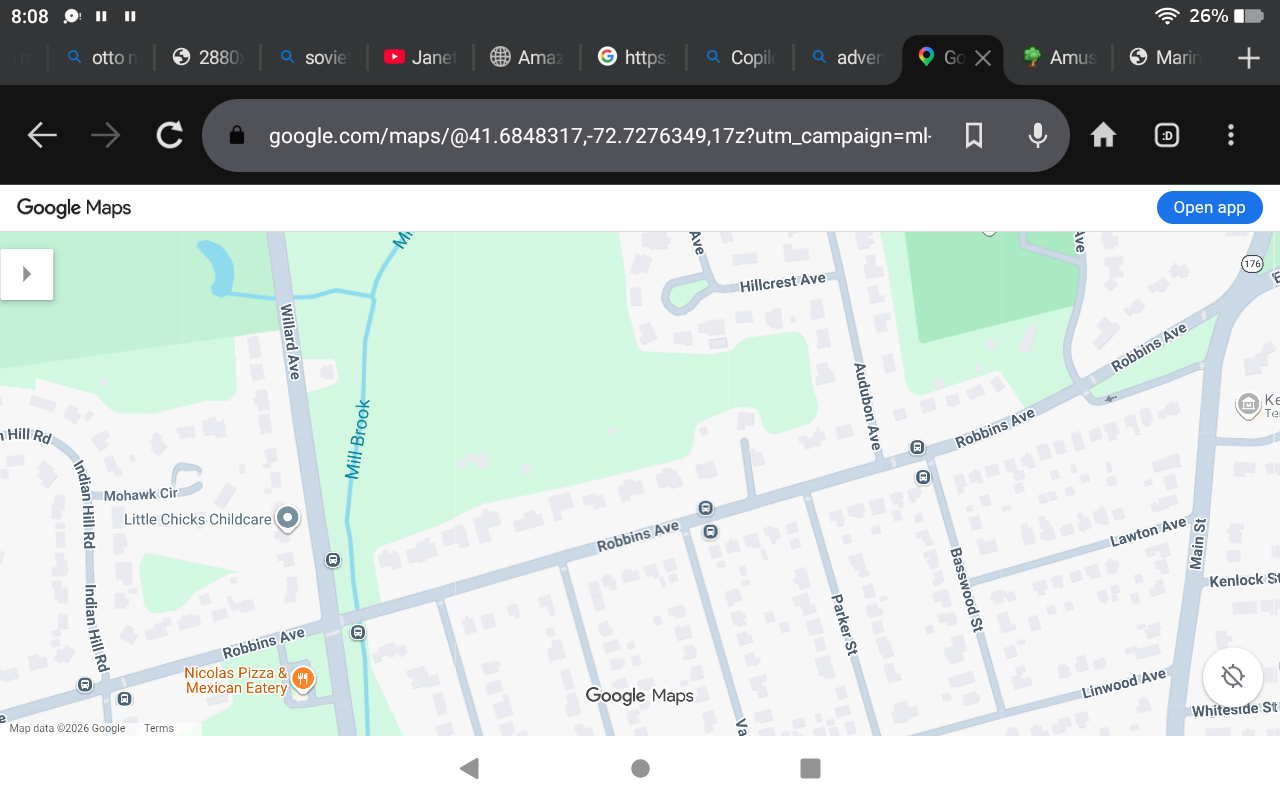This screenshot has height=800, width=1280.
Task: Click the Audubon Ave street label
Action: coord(867,407)
